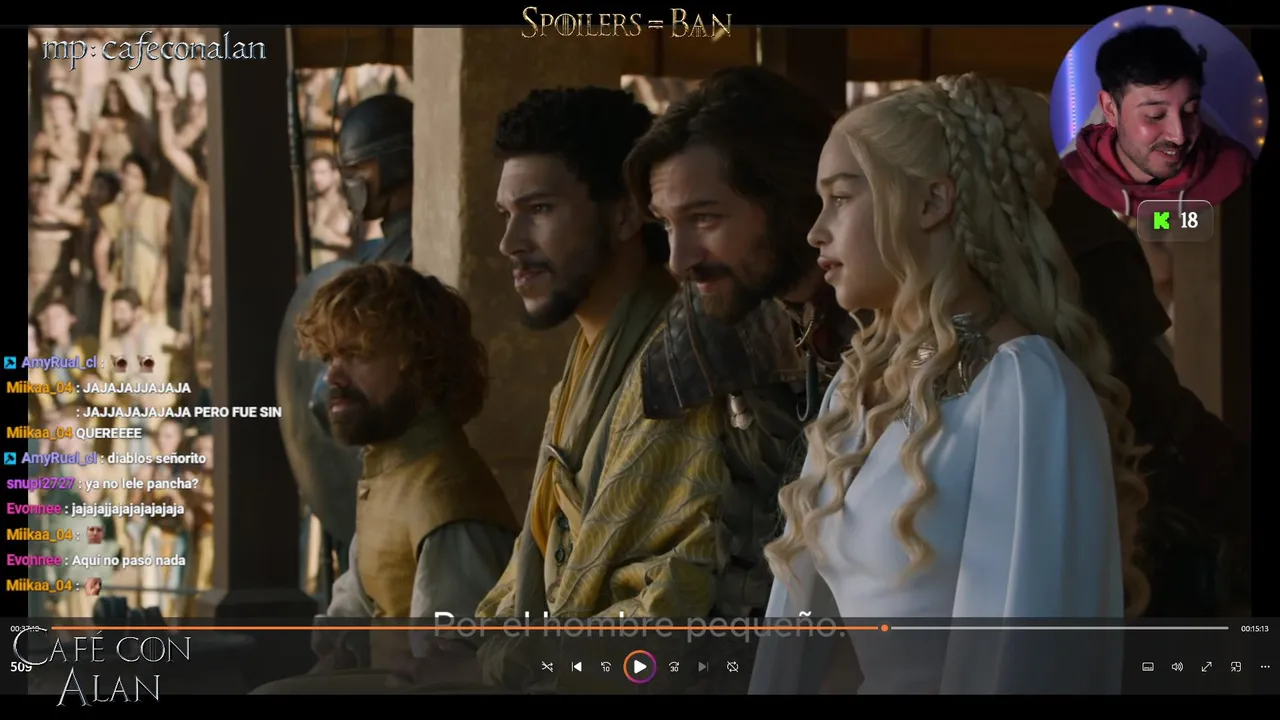
Task: Click chat message 'ya no lele pancha?'
Action: (142, 484)
